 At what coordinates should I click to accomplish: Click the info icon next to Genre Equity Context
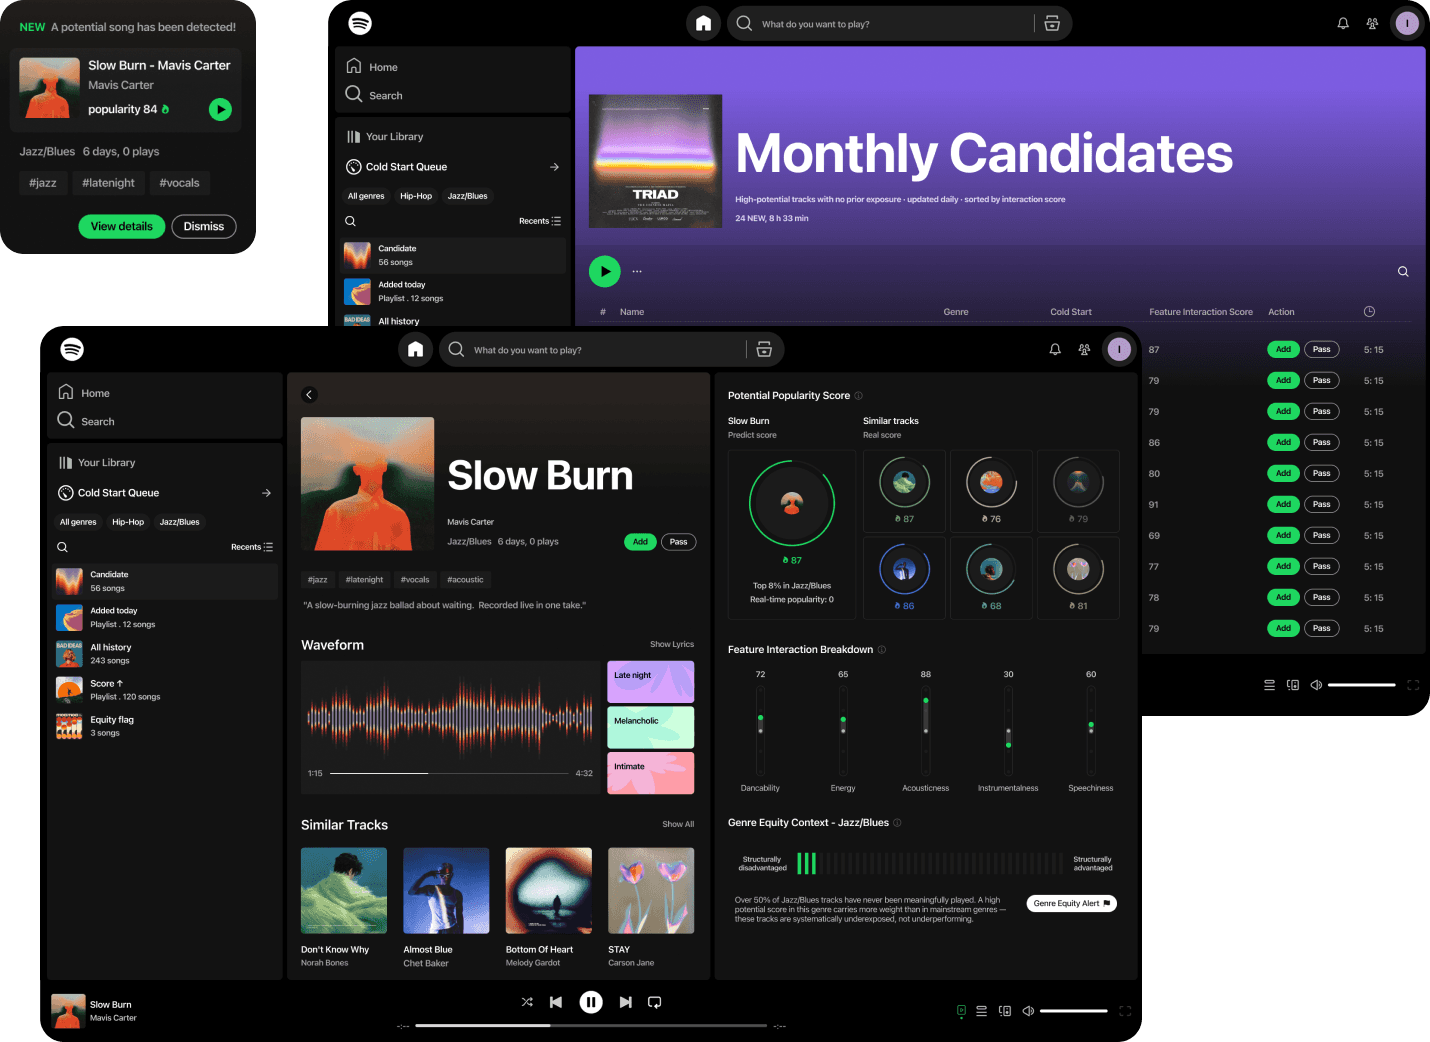coord(897,823)
